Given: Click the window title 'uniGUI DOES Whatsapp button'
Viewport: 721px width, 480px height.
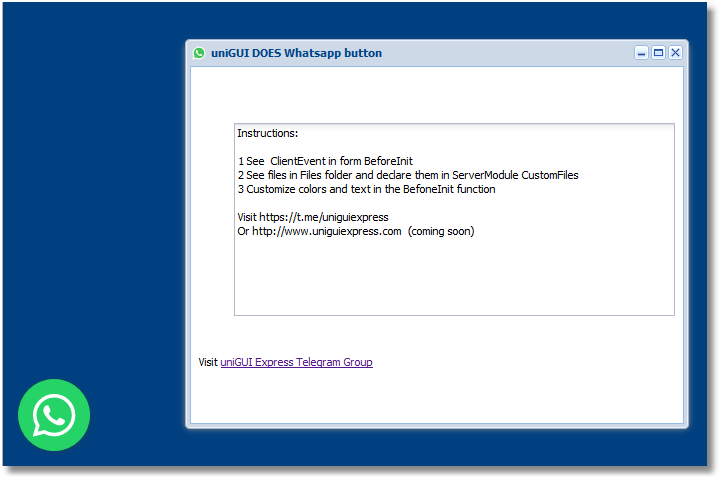Looking at the screenshot, I should (297, 53).
